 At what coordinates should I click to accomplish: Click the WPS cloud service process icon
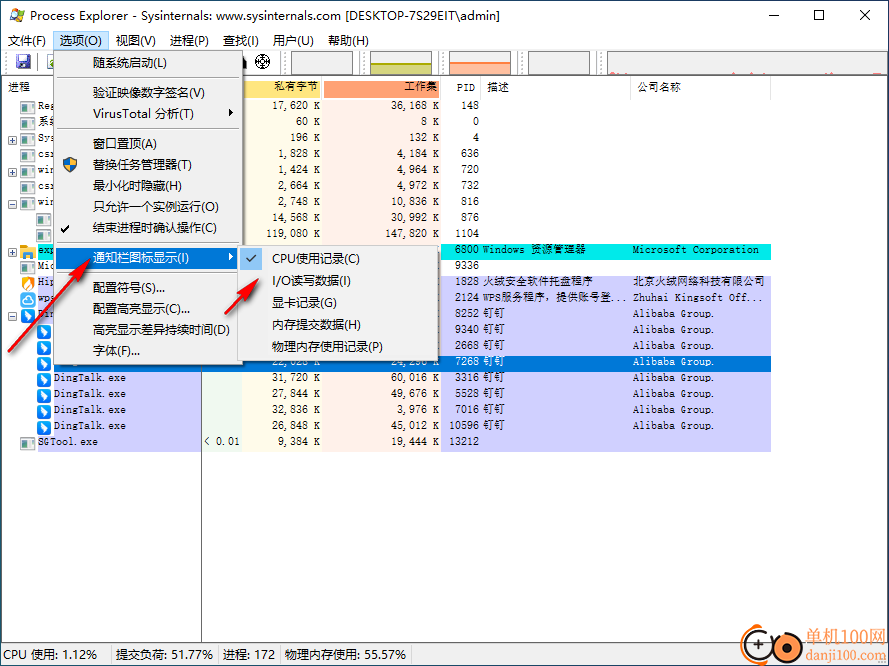click(x=28, y=299)
